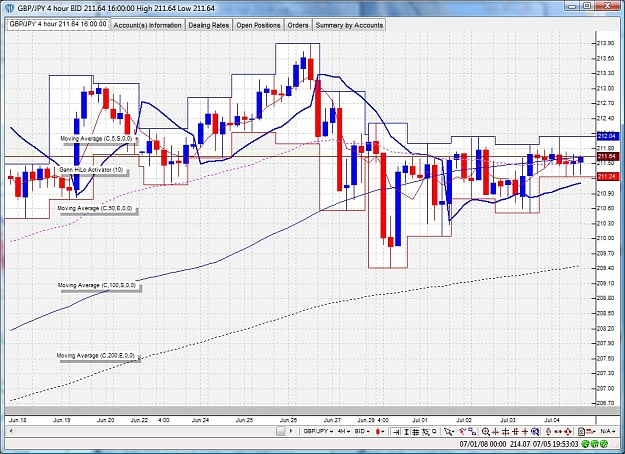Select the arrow pointer cursor tool

coord(449,431)
